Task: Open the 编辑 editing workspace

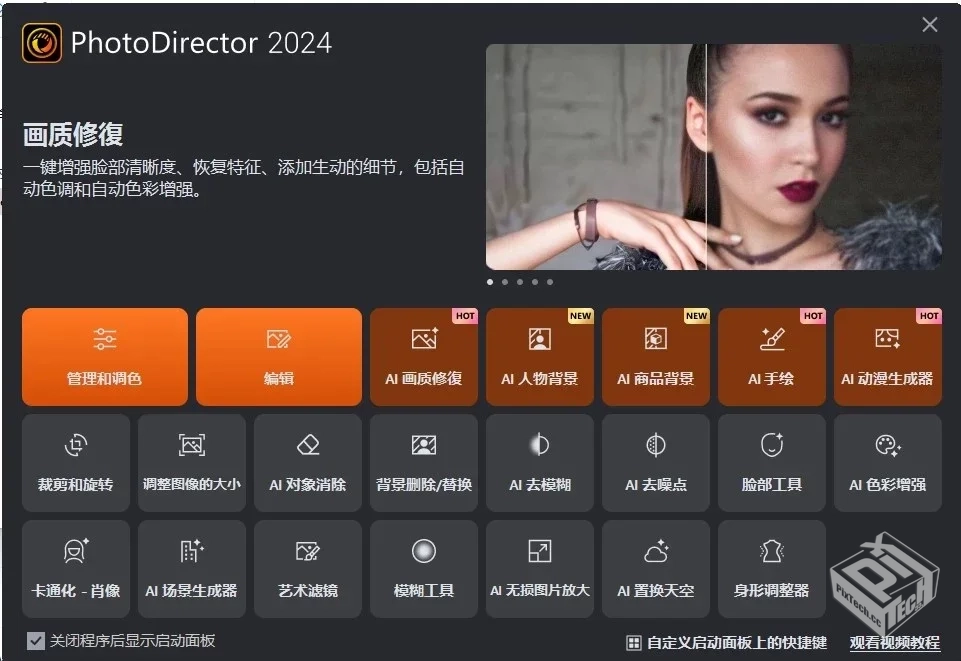Action: (x=278, y=357)
